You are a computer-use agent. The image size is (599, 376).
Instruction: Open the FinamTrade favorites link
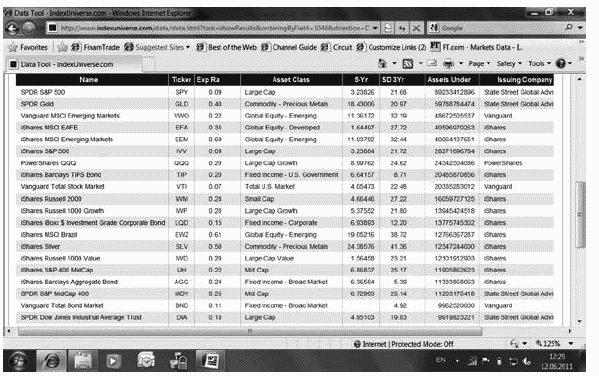pyautogui.click(x=96, y=47)
